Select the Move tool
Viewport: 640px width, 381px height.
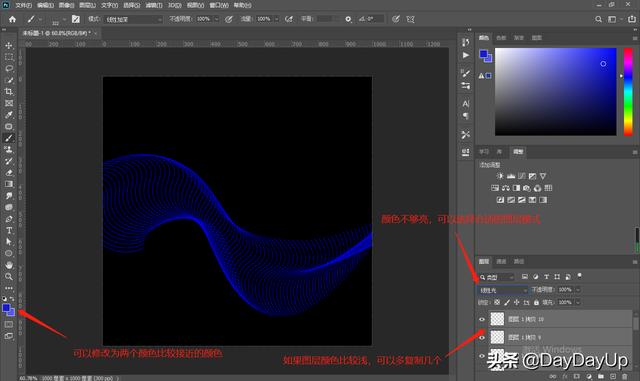point(9,45)
